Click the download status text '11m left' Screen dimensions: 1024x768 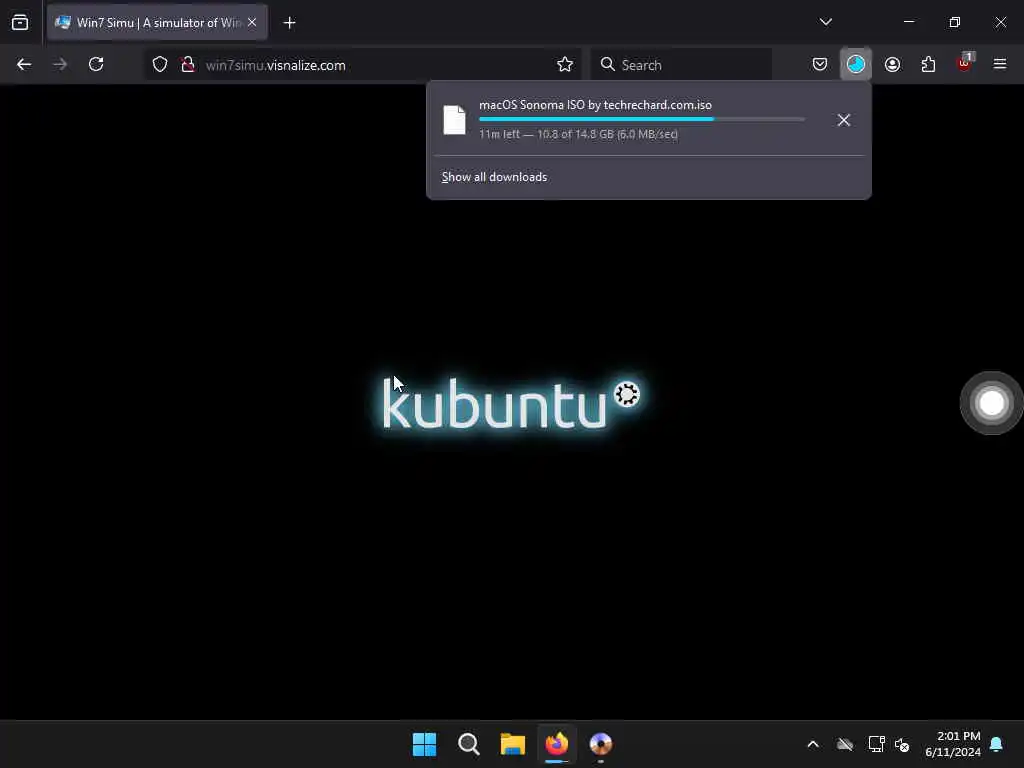(500, 134)
